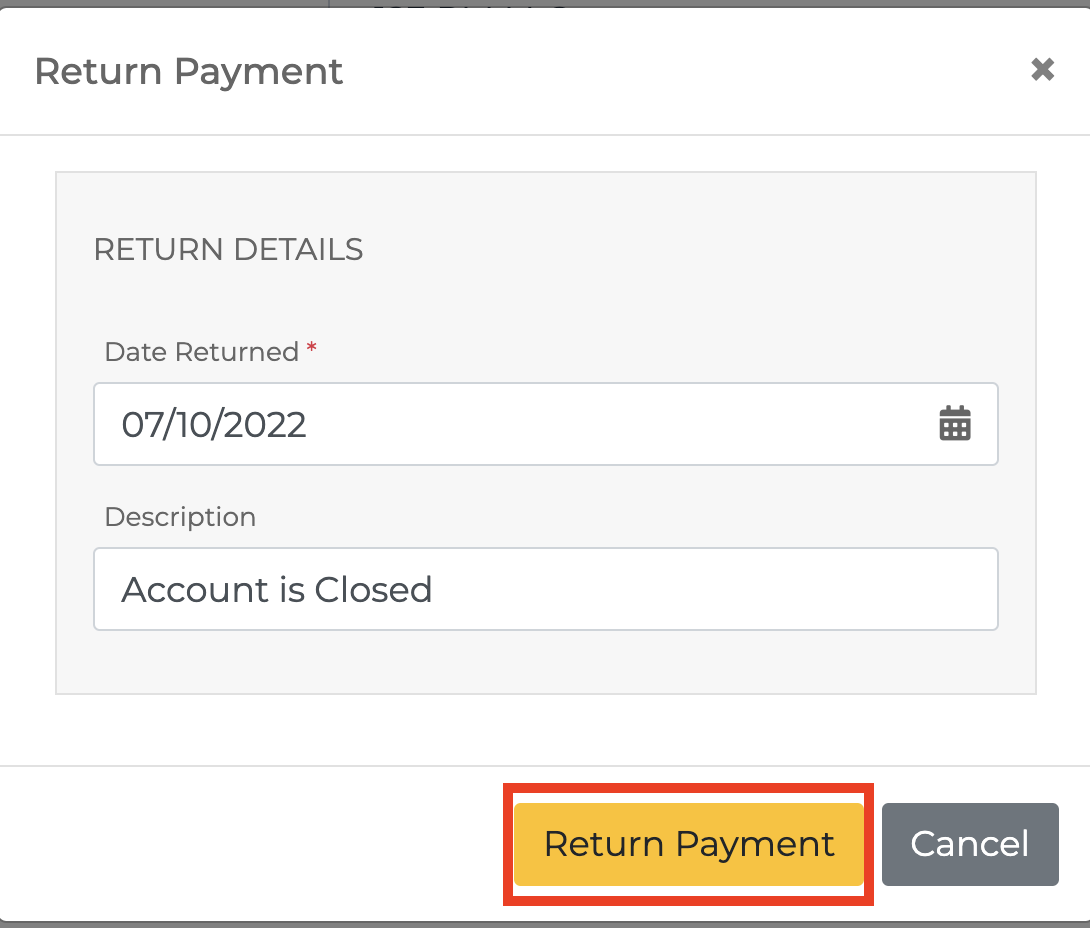Image resolution: width=1090 pixels, height=928 pixels.
Task: Abort using the Cancel button
Action: 969,843
